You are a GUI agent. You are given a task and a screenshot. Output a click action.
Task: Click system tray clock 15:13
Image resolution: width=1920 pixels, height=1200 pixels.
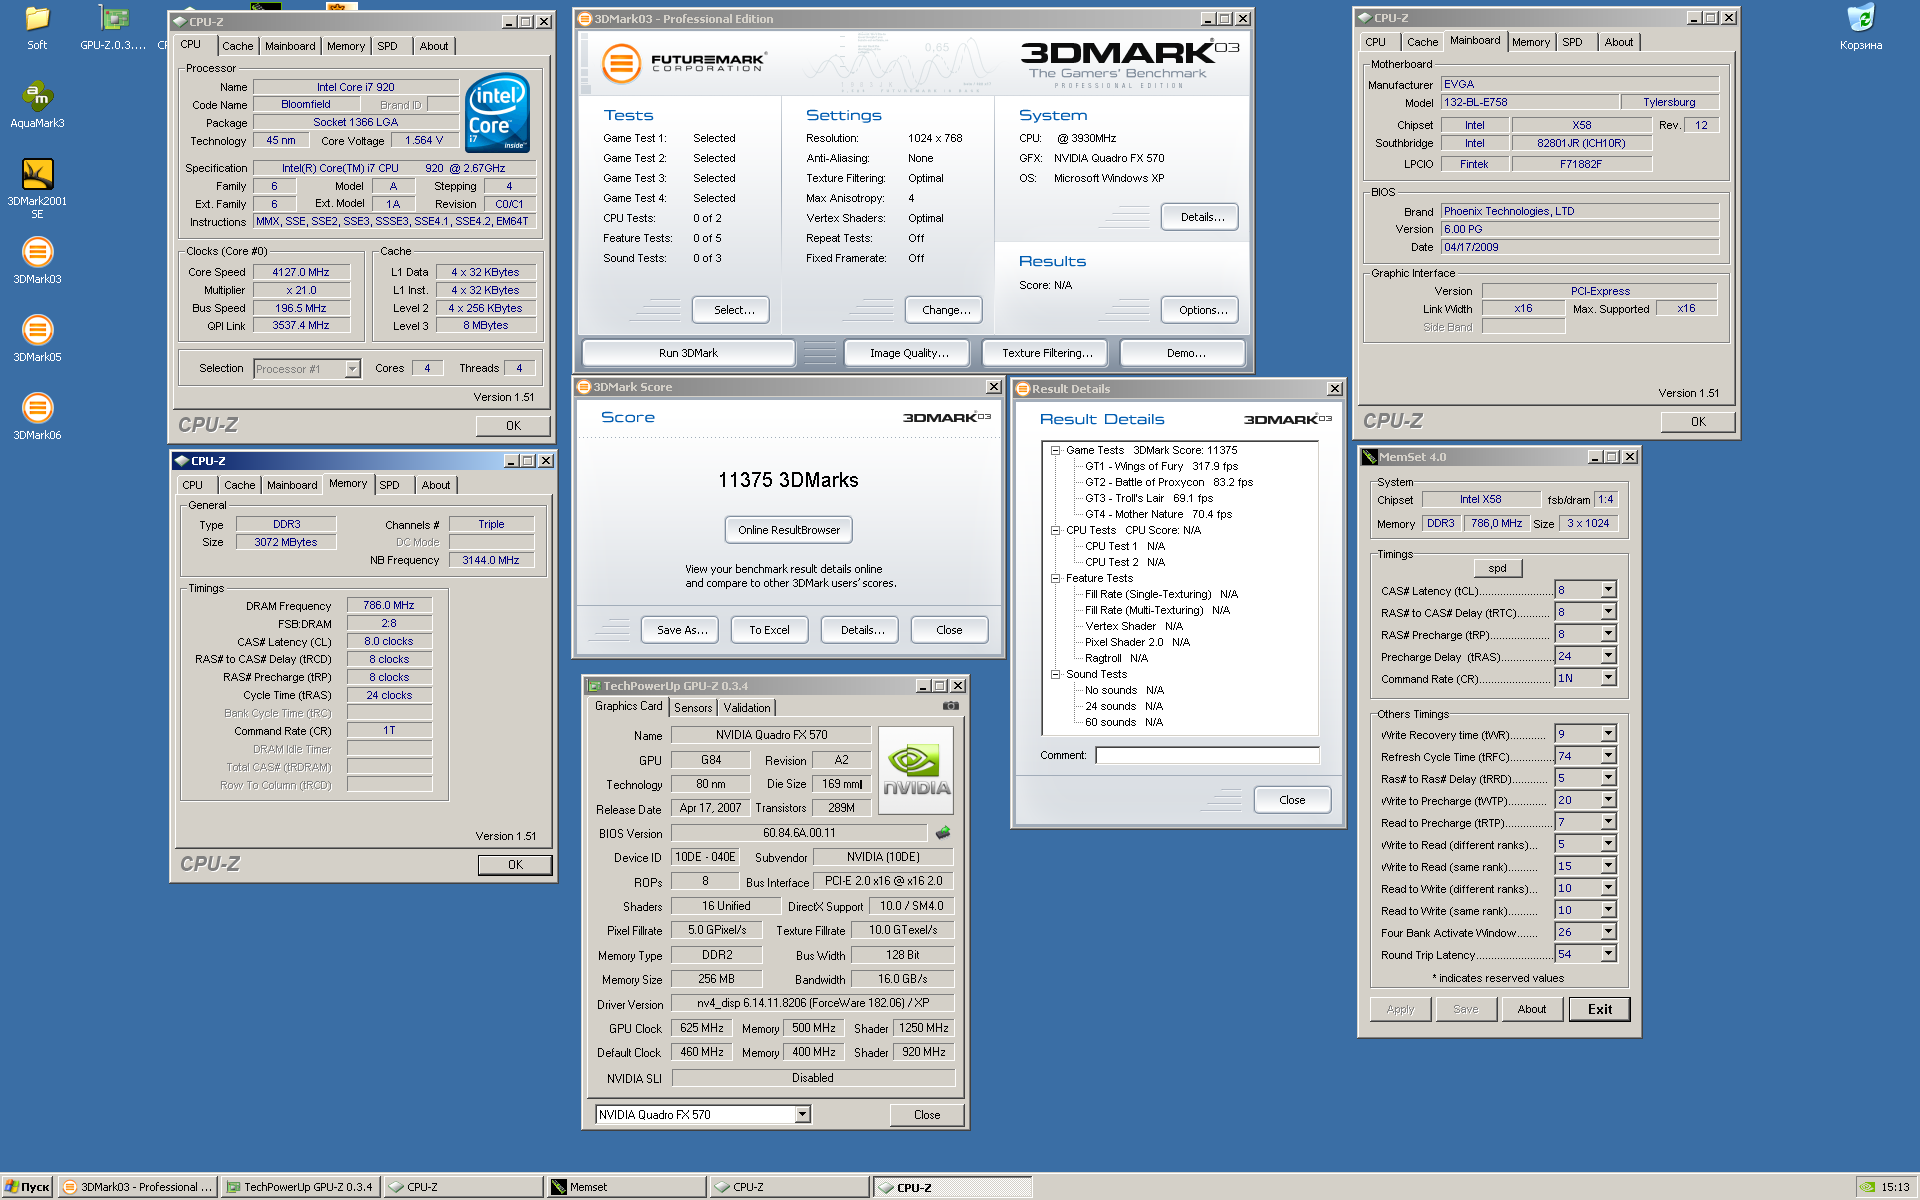click(1895, 1187)
